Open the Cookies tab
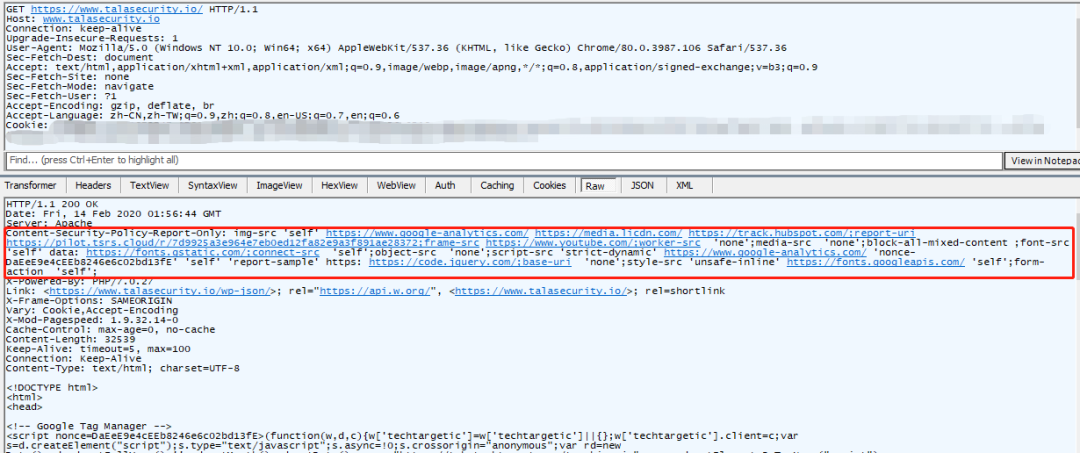 (x=550, y=186)
